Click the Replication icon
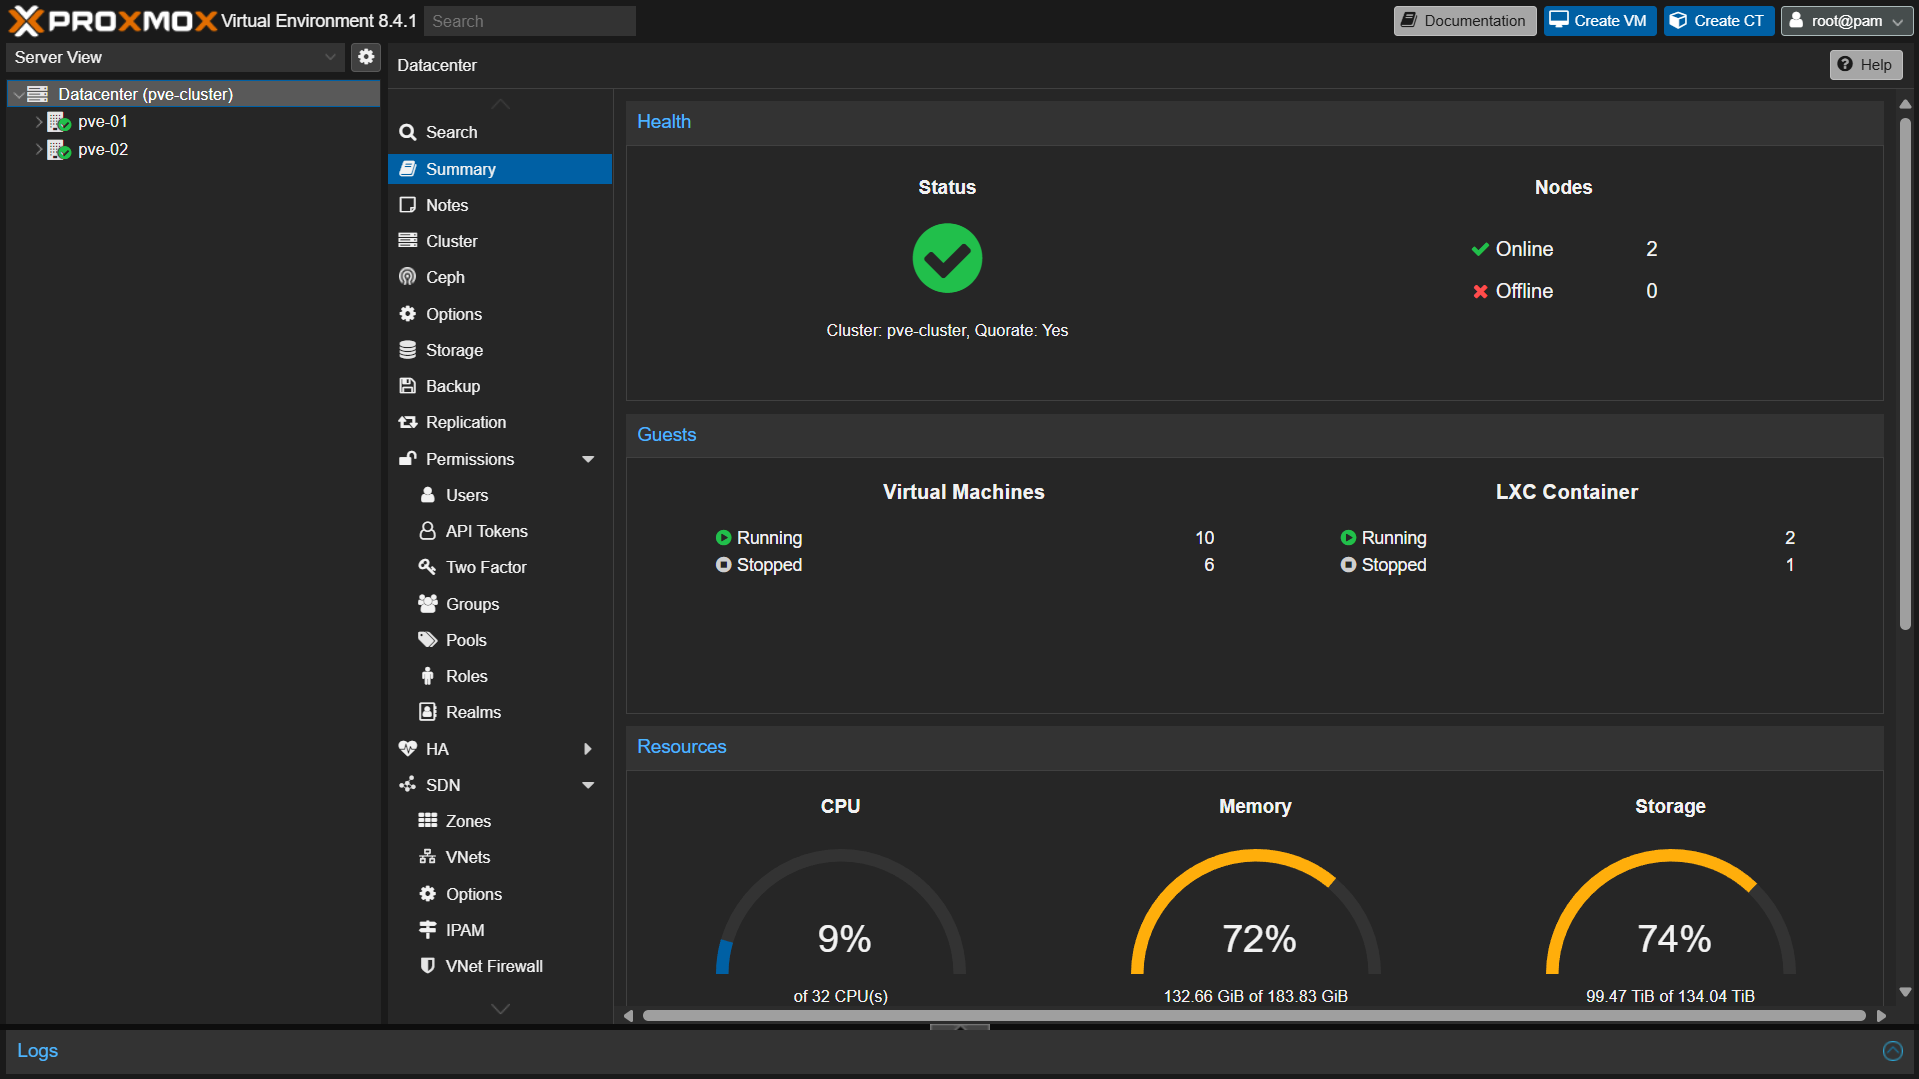The width and height of the screenshot is (1919, 1079). pyautogui.click(x=408, y=422)
